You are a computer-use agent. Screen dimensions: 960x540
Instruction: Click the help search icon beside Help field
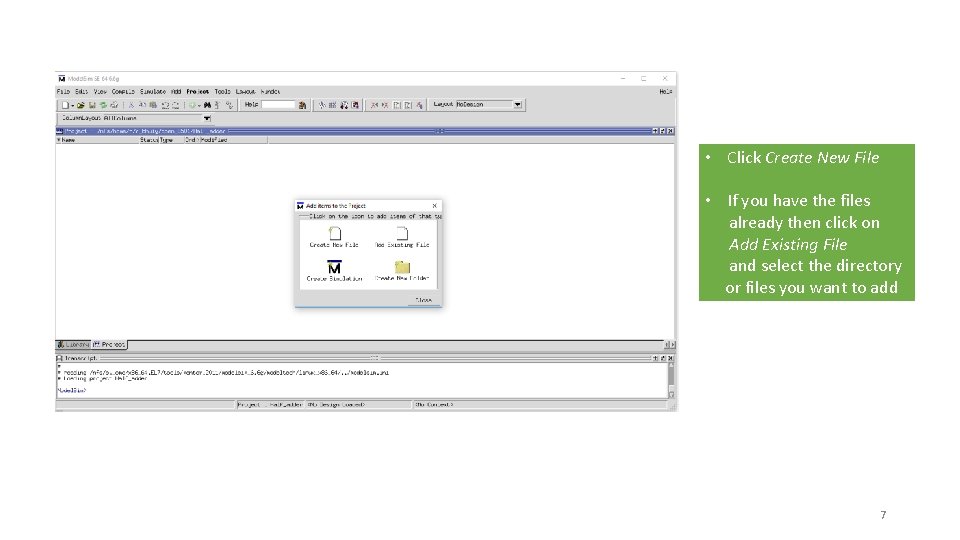(x=302, y=105)
